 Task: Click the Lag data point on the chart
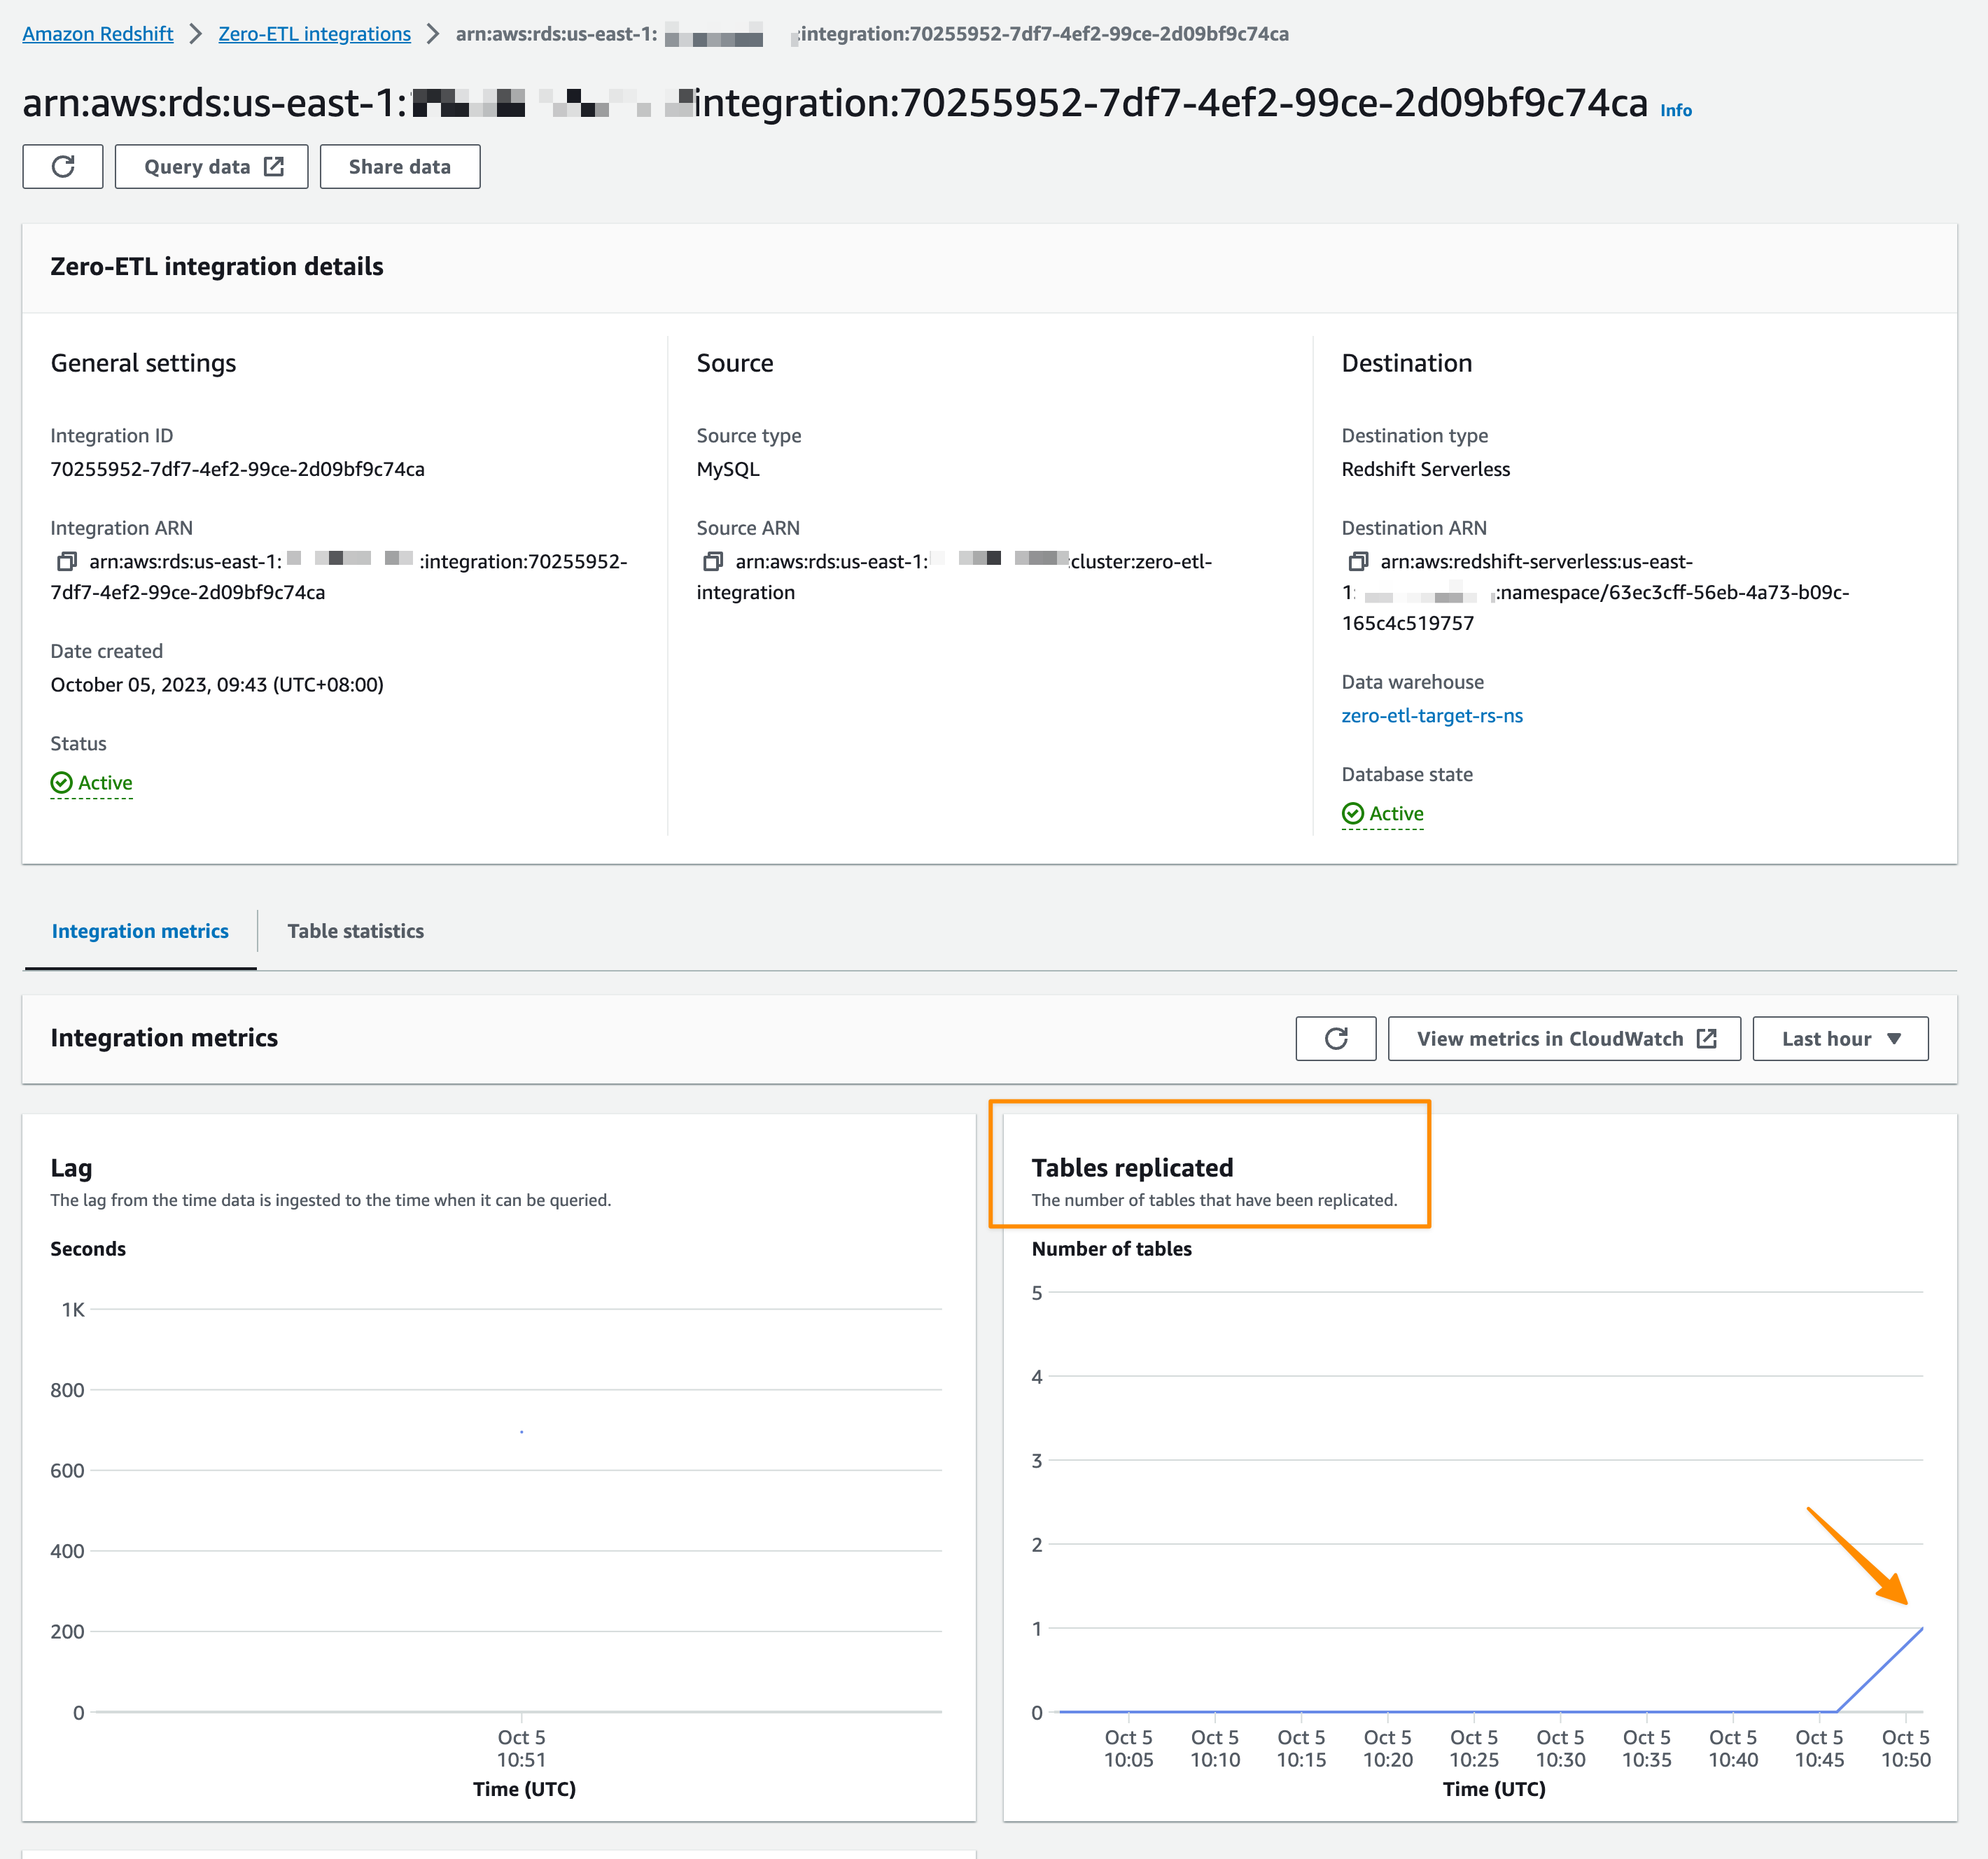tap(521, 1431)
